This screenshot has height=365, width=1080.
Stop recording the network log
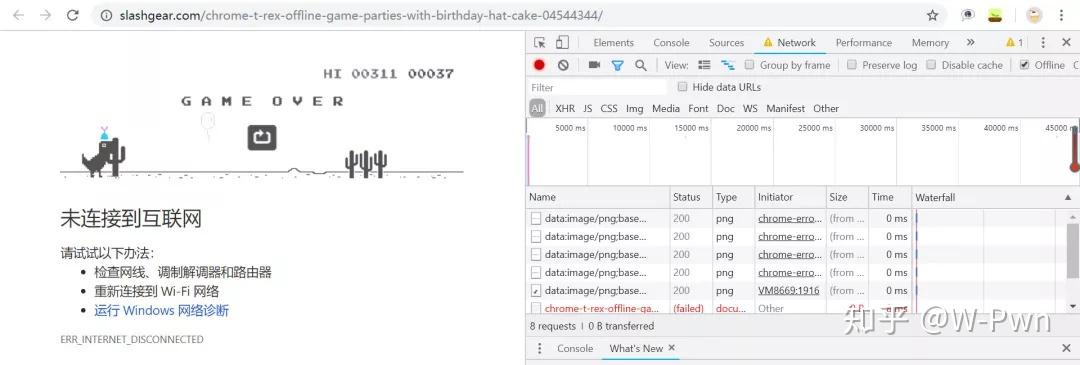(539, 65)
